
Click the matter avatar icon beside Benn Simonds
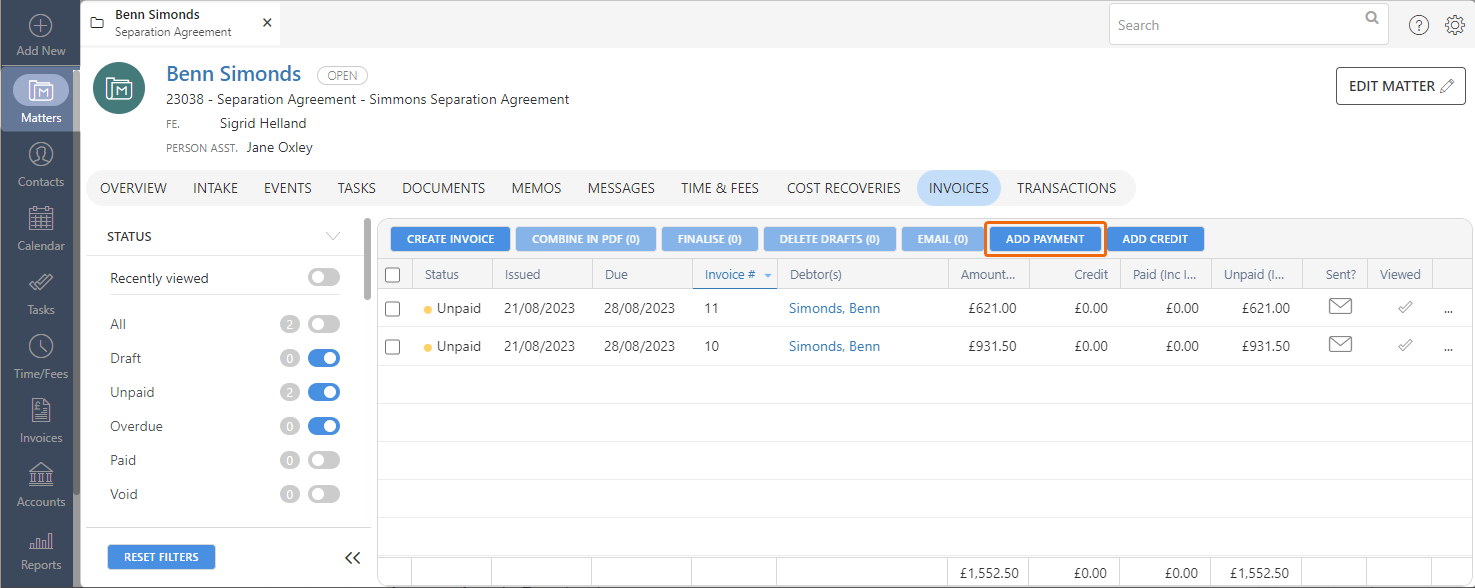[119, 88]
